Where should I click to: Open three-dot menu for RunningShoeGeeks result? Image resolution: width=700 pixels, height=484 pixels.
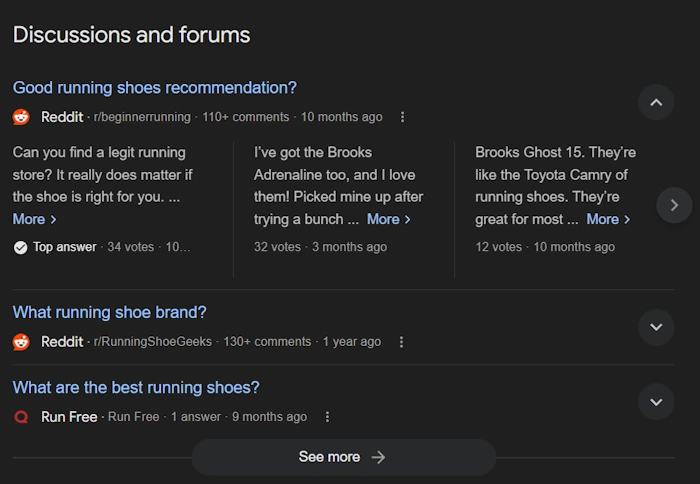click(401, 342)
